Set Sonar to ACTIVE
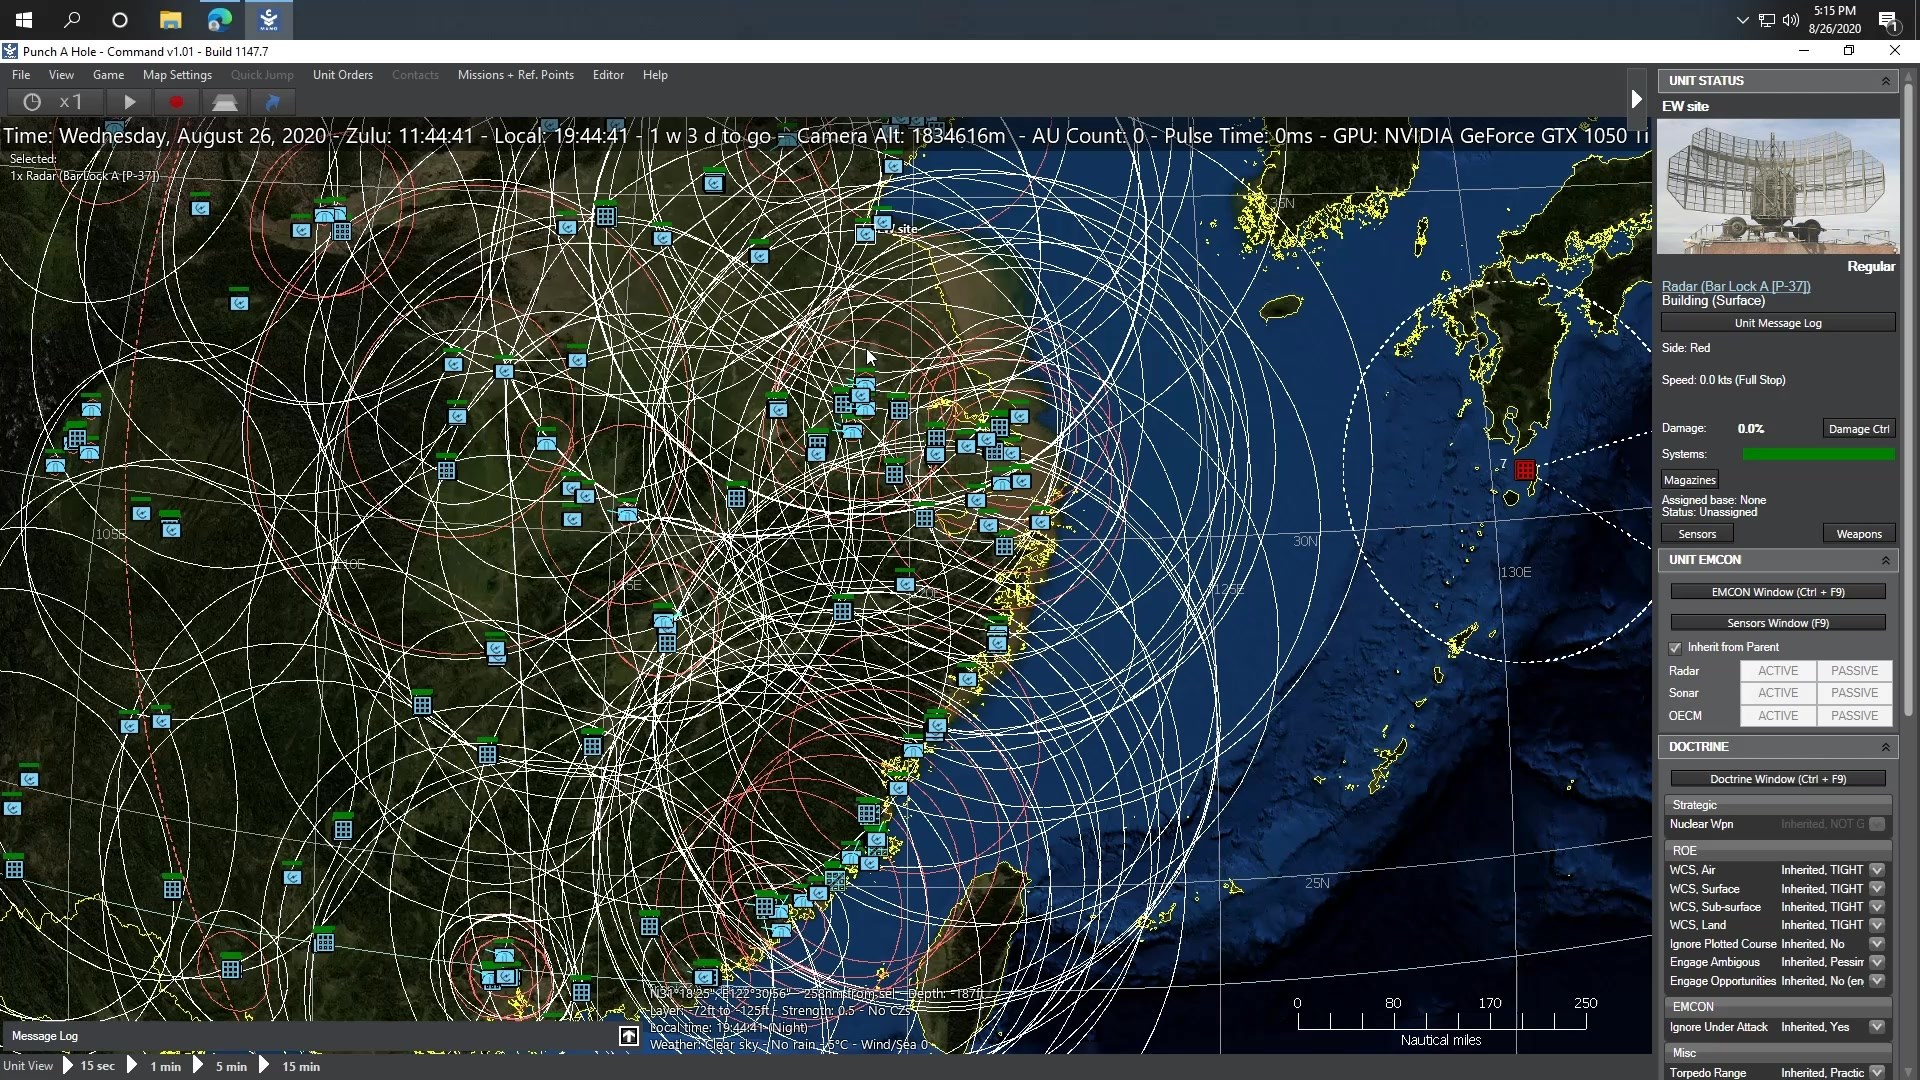1920x1080 pixels. pyautogui.click(x=1778, y=693)
